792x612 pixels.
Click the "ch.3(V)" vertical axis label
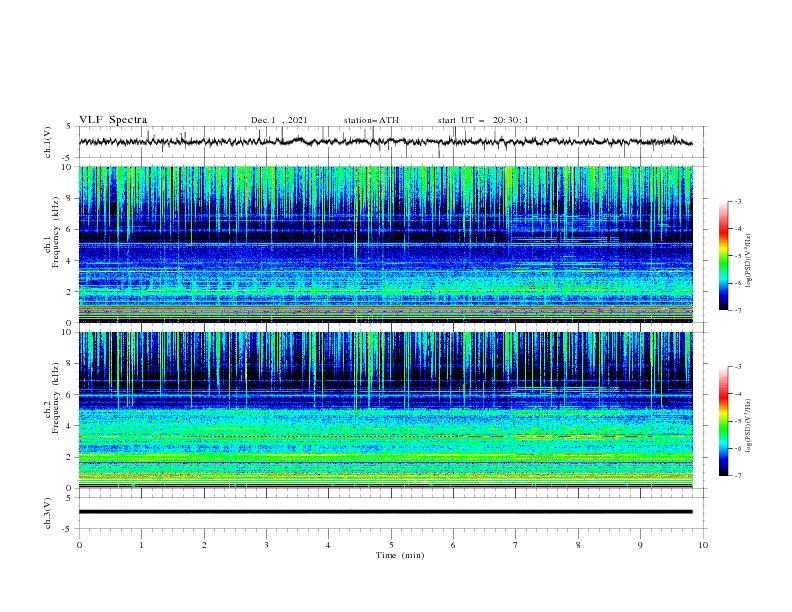click(48, 513)
